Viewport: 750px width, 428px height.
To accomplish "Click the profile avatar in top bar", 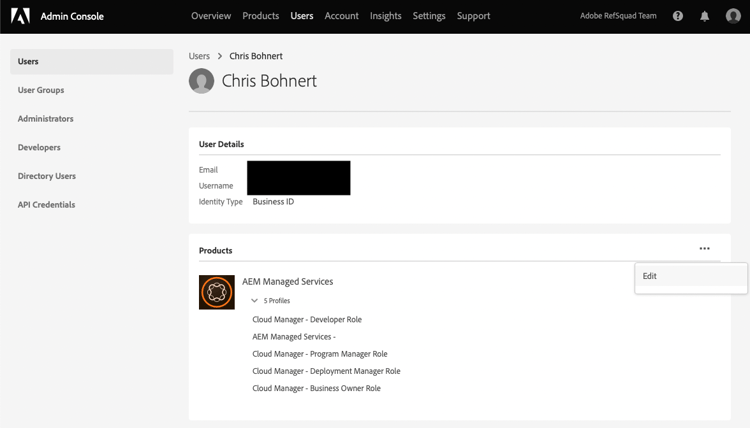I will 733,16.
